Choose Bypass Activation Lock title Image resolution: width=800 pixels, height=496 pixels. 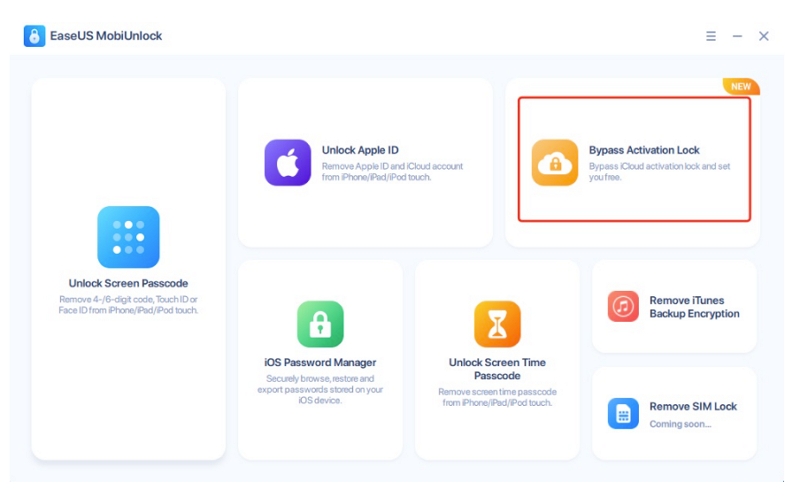coord(644,150)
